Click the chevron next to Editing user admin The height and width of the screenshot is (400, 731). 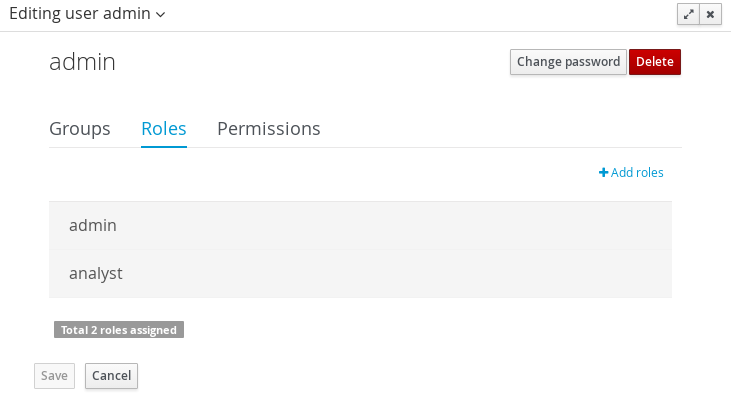point(161,14)
